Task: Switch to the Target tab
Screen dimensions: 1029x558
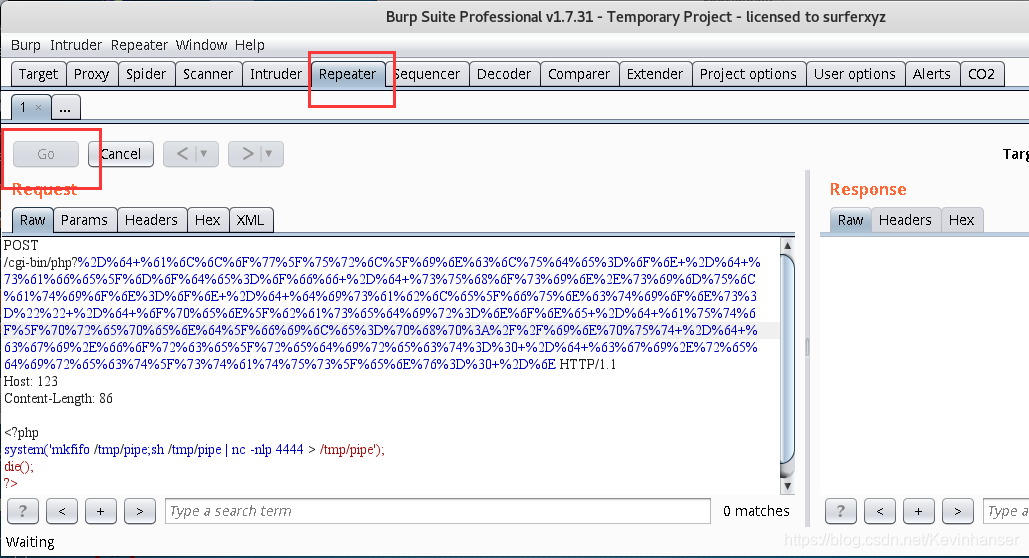Action: (x=39, y=74)
